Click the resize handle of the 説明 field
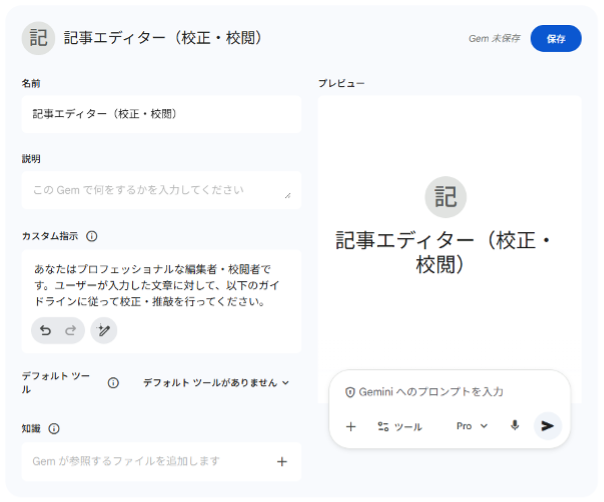 click(x=288, y=196)
